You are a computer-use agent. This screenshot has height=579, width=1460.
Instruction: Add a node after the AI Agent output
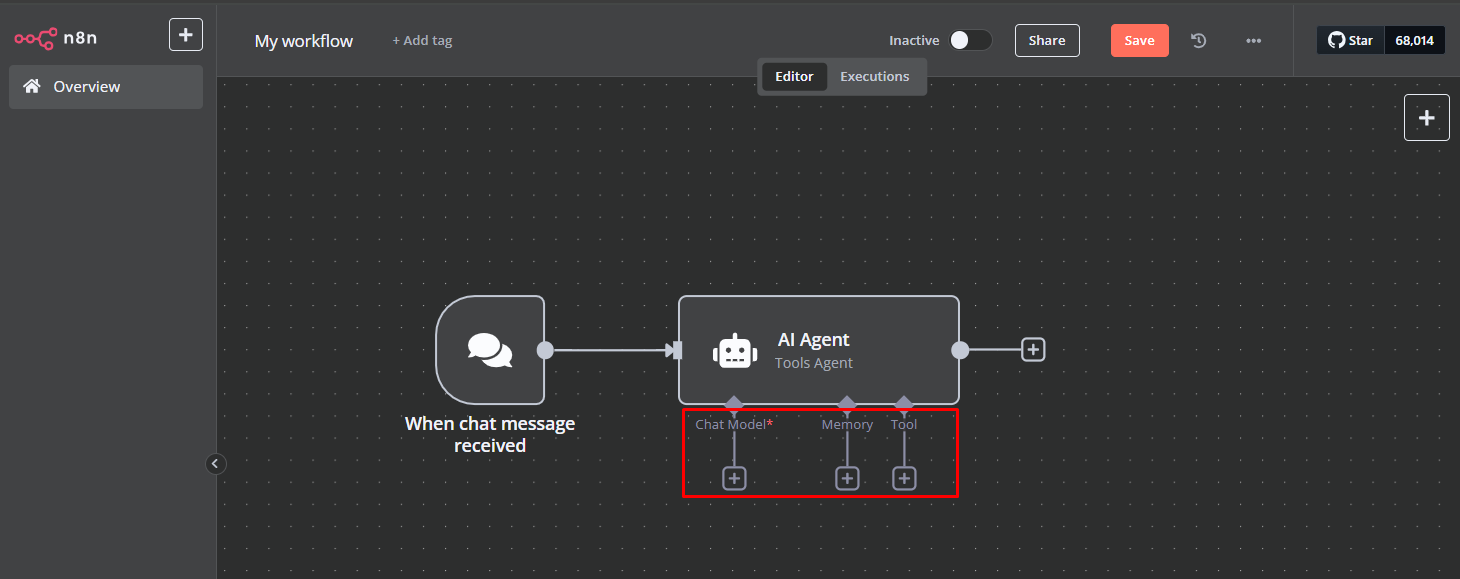pos(1032,349)
